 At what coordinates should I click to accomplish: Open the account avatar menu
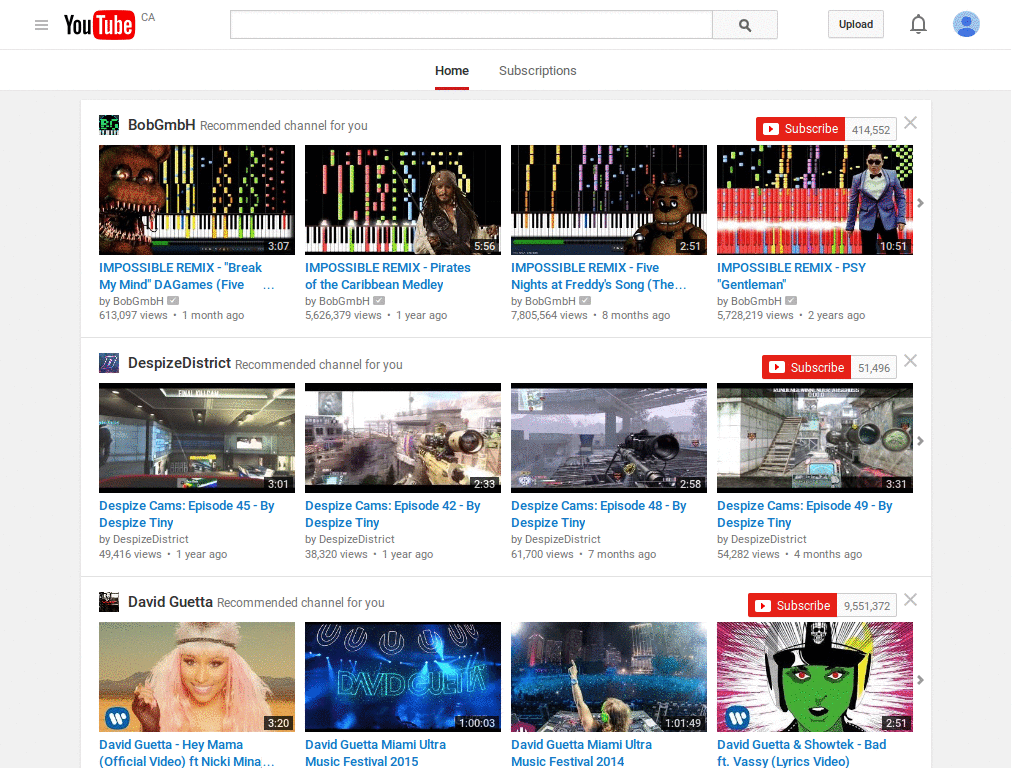(x=966, y=24)
